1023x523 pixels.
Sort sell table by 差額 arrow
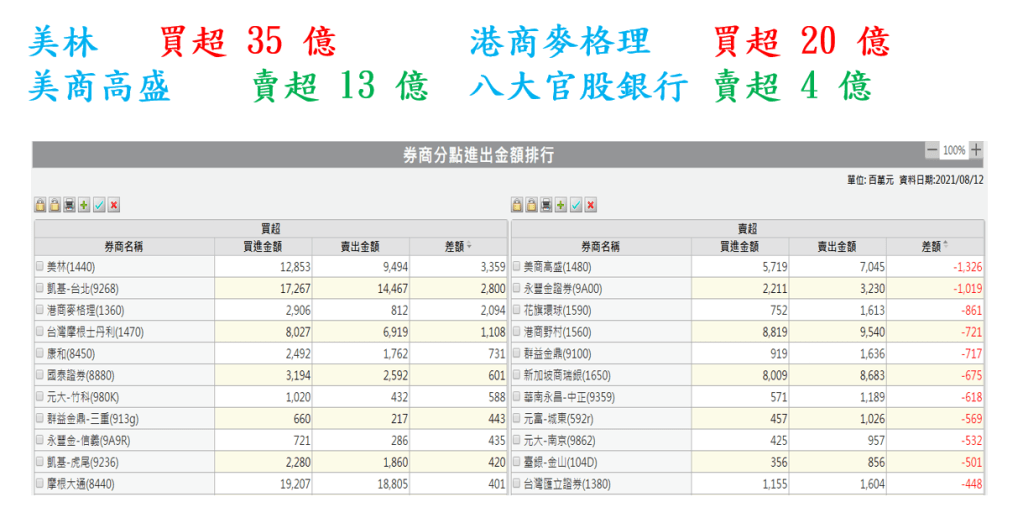tap(946, 246)
